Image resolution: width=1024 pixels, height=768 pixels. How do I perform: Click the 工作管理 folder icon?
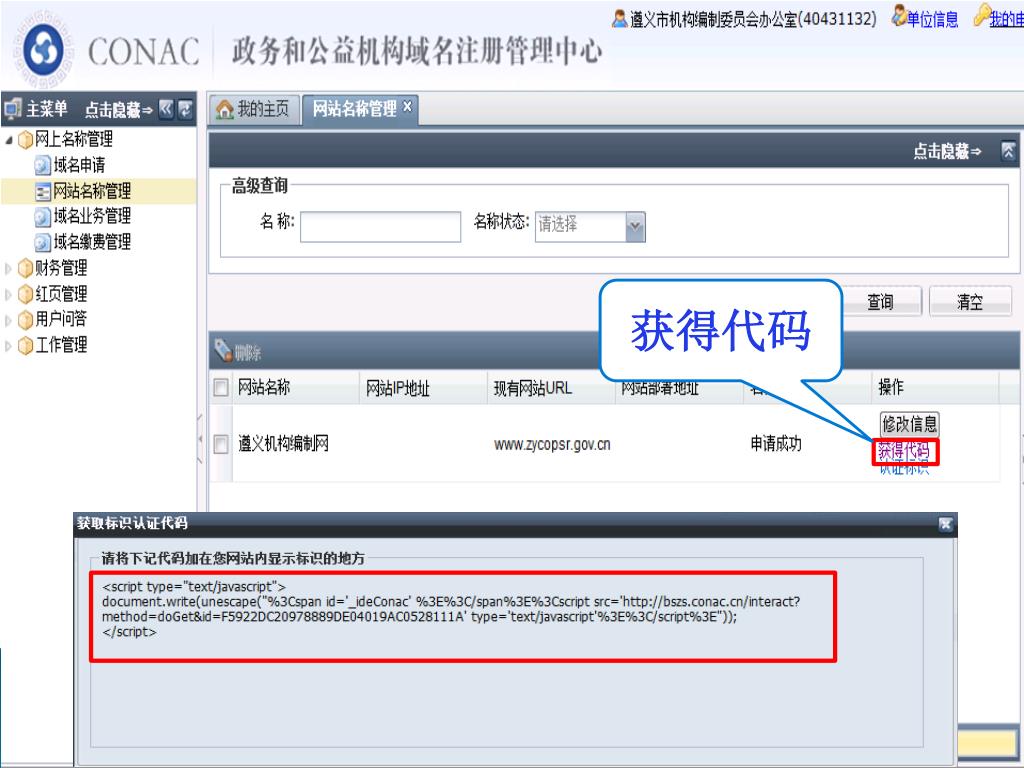coord(25,345)
